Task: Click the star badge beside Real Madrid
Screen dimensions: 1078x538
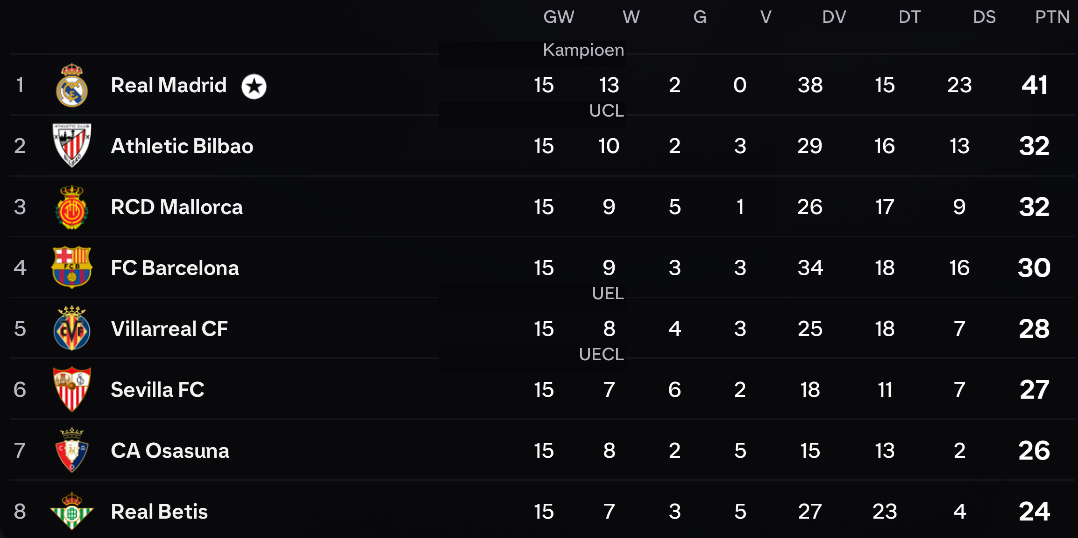Action: (254, 86)
